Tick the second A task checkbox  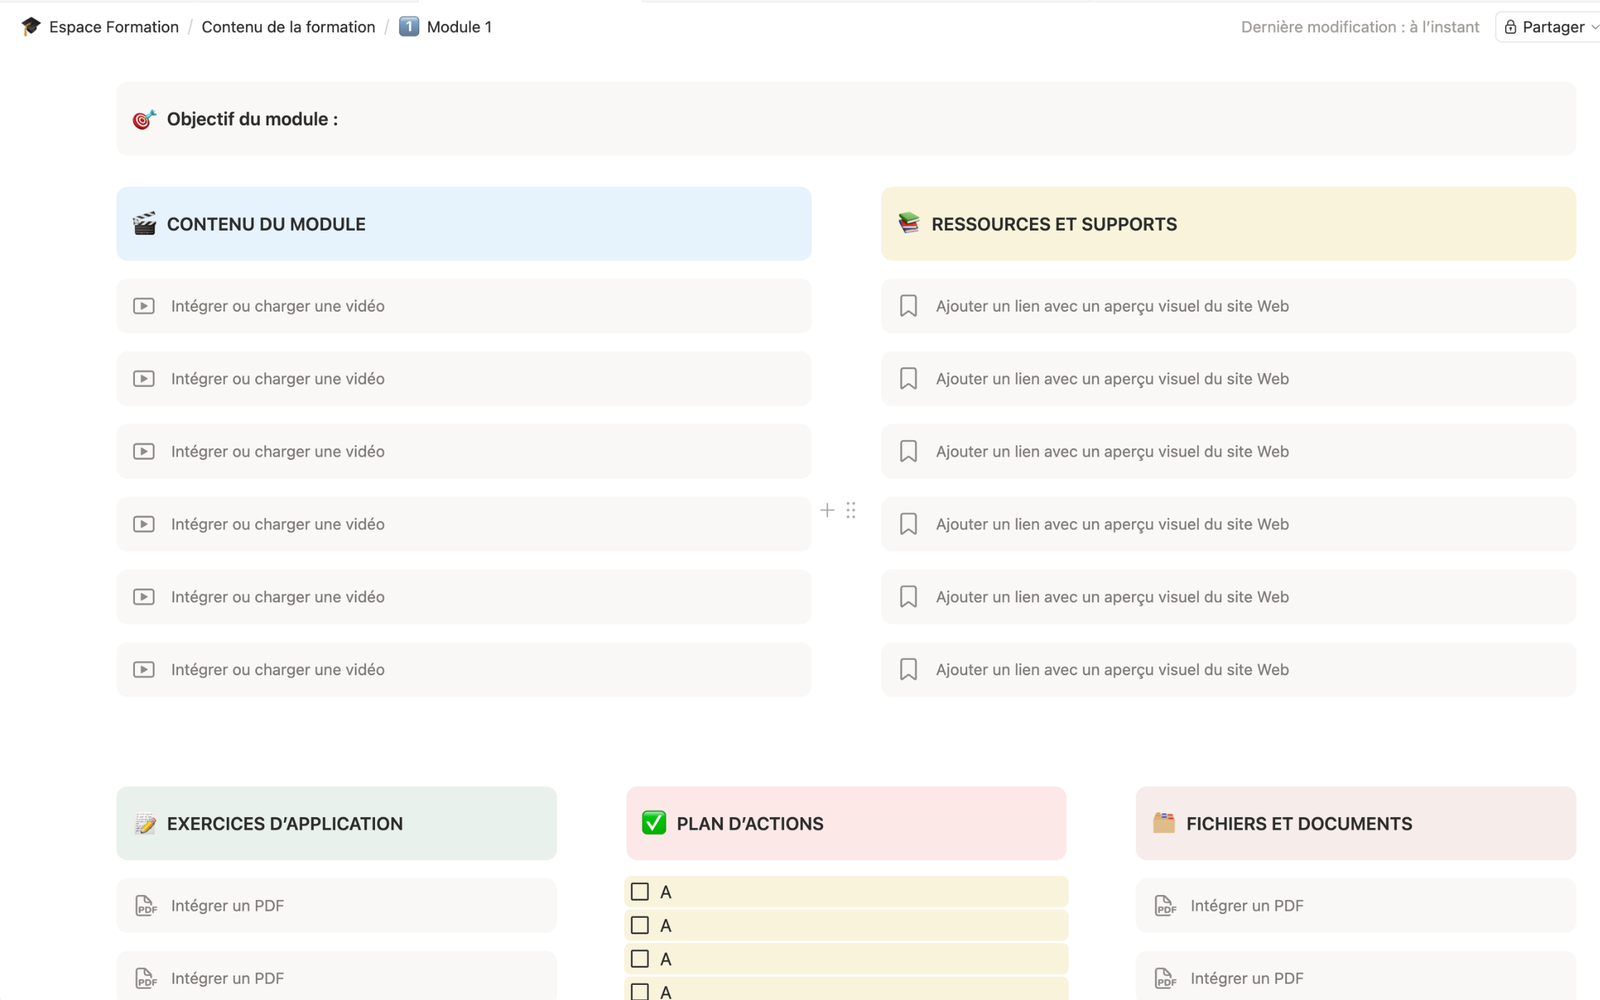click(639, 925)
